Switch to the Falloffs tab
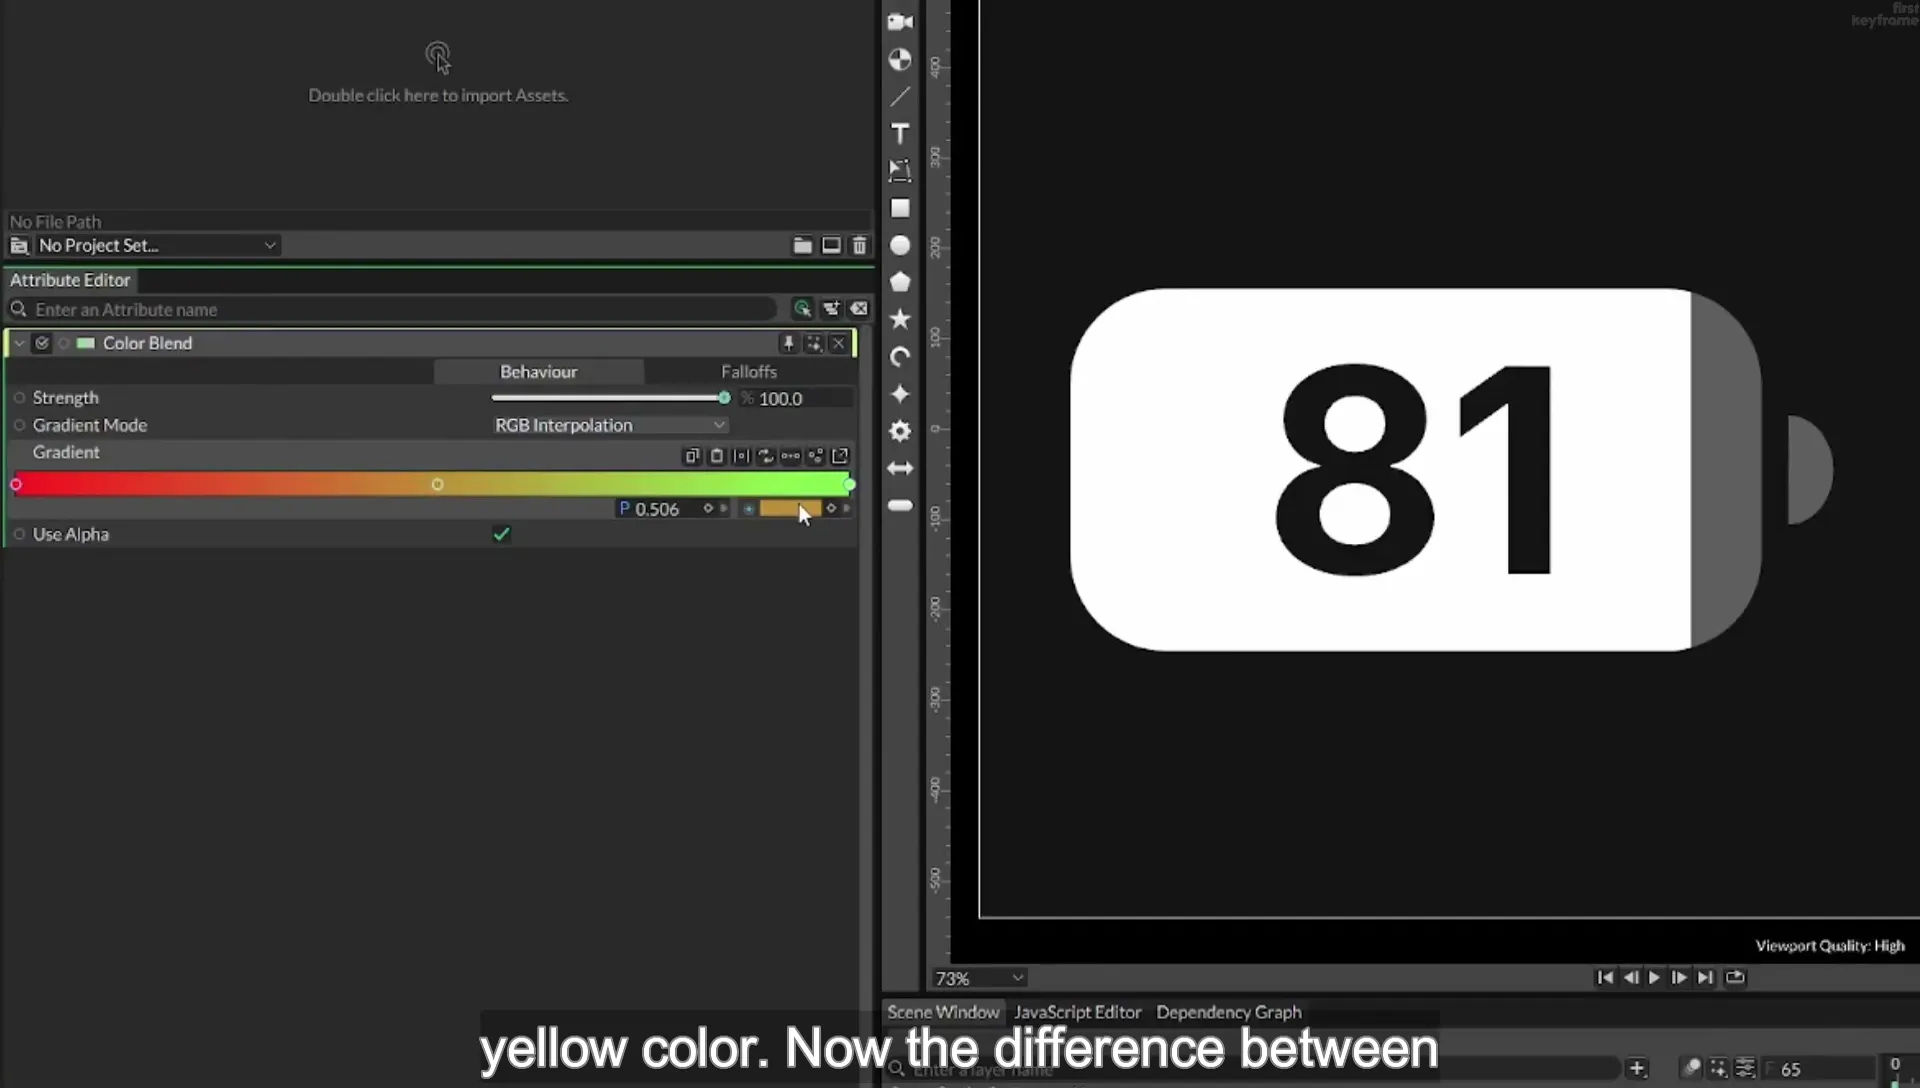 [x=749, y=372]
